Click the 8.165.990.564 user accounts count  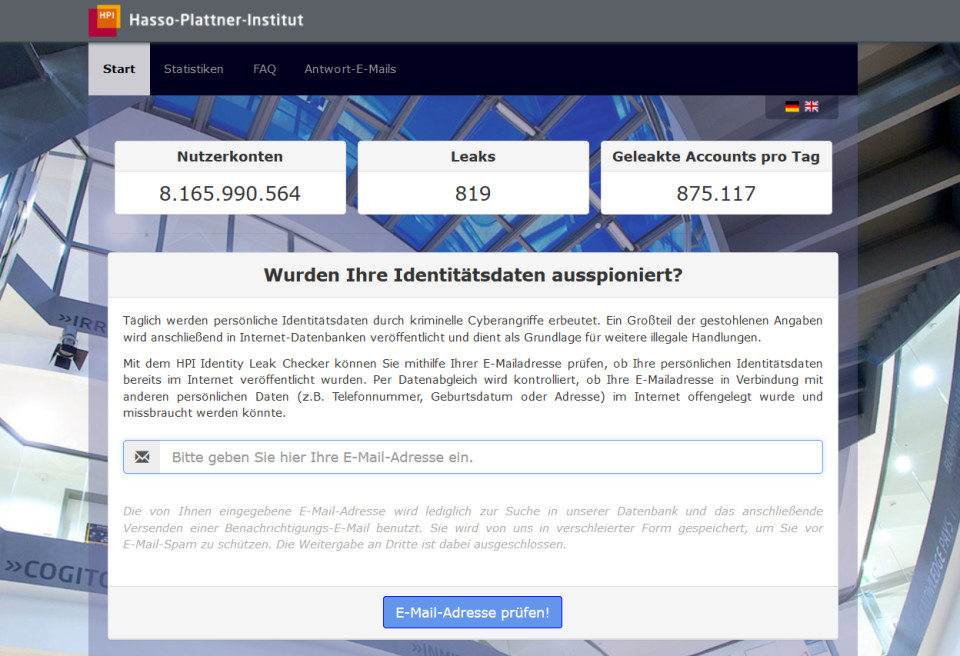(x=230, y=193)
